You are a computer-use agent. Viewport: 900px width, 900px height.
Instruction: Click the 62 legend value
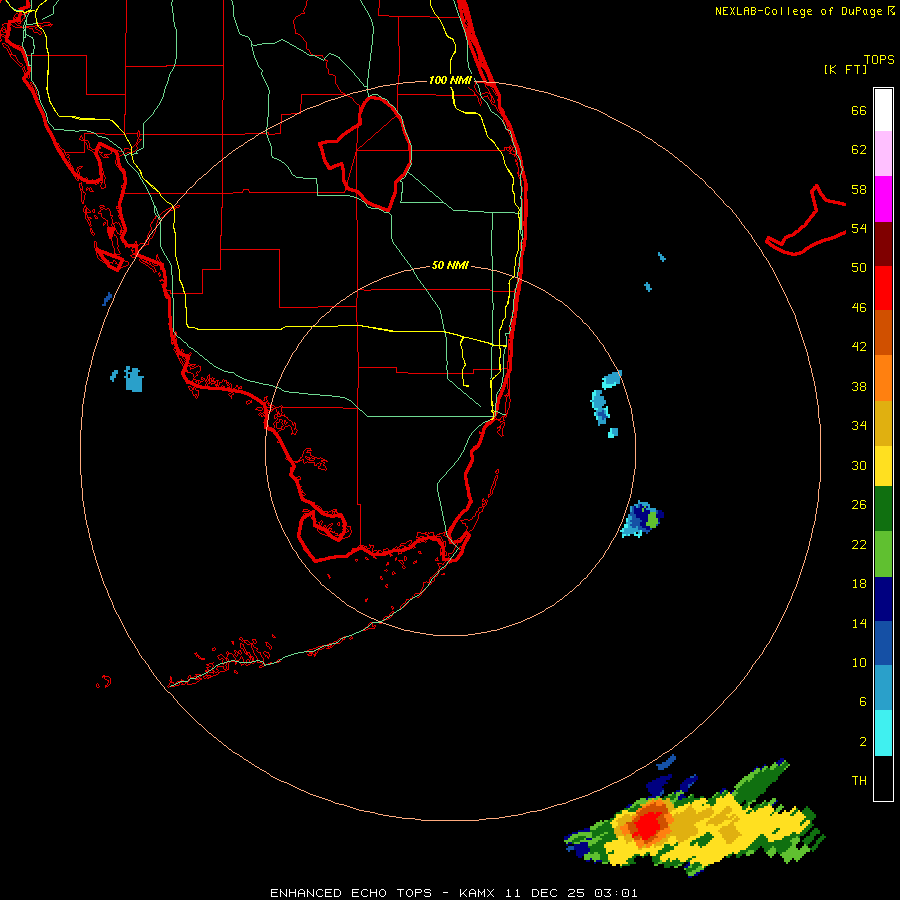859,150
